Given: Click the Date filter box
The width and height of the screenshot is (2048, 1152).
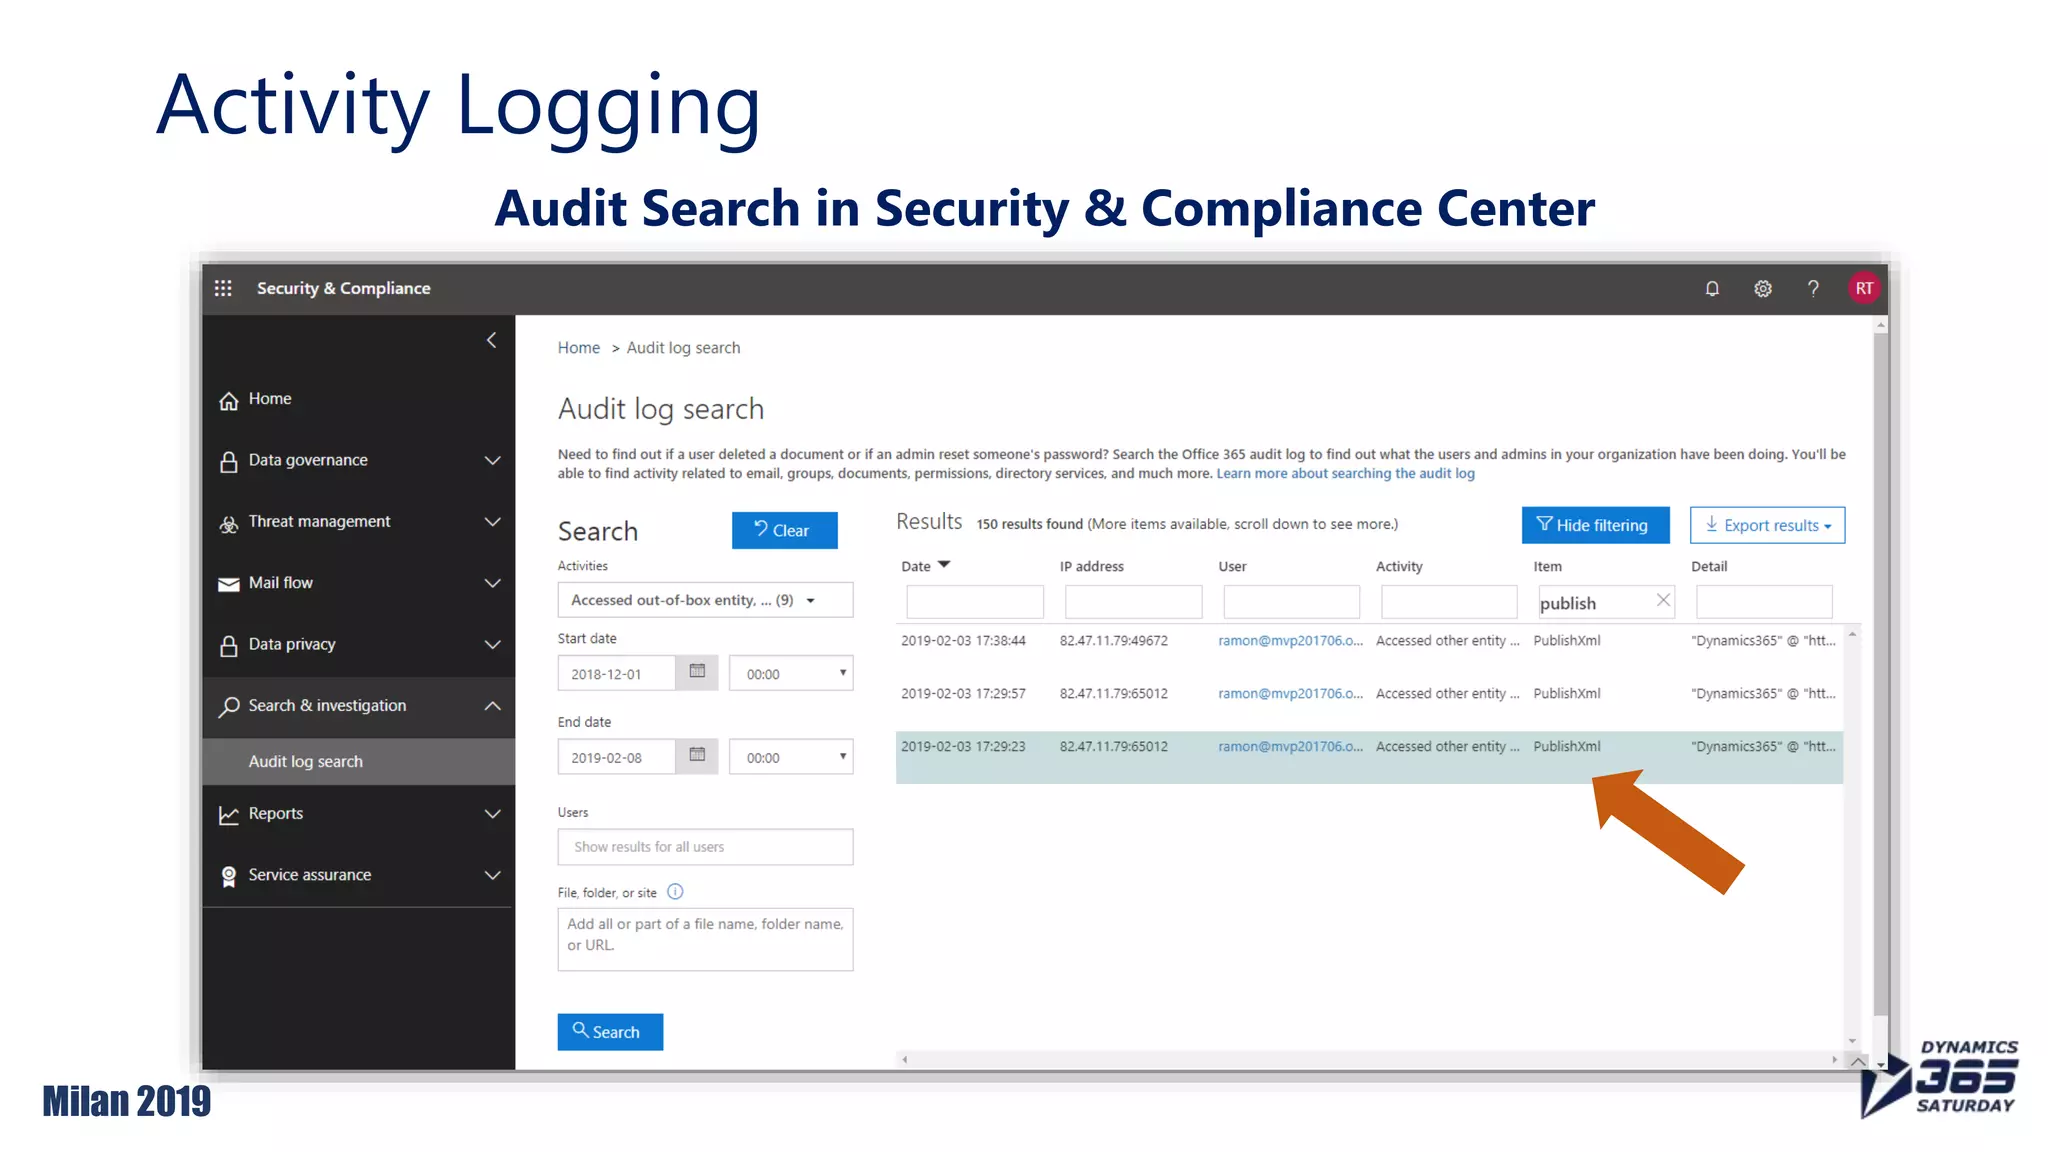Looking at the screenshot, I should (974, 602).
